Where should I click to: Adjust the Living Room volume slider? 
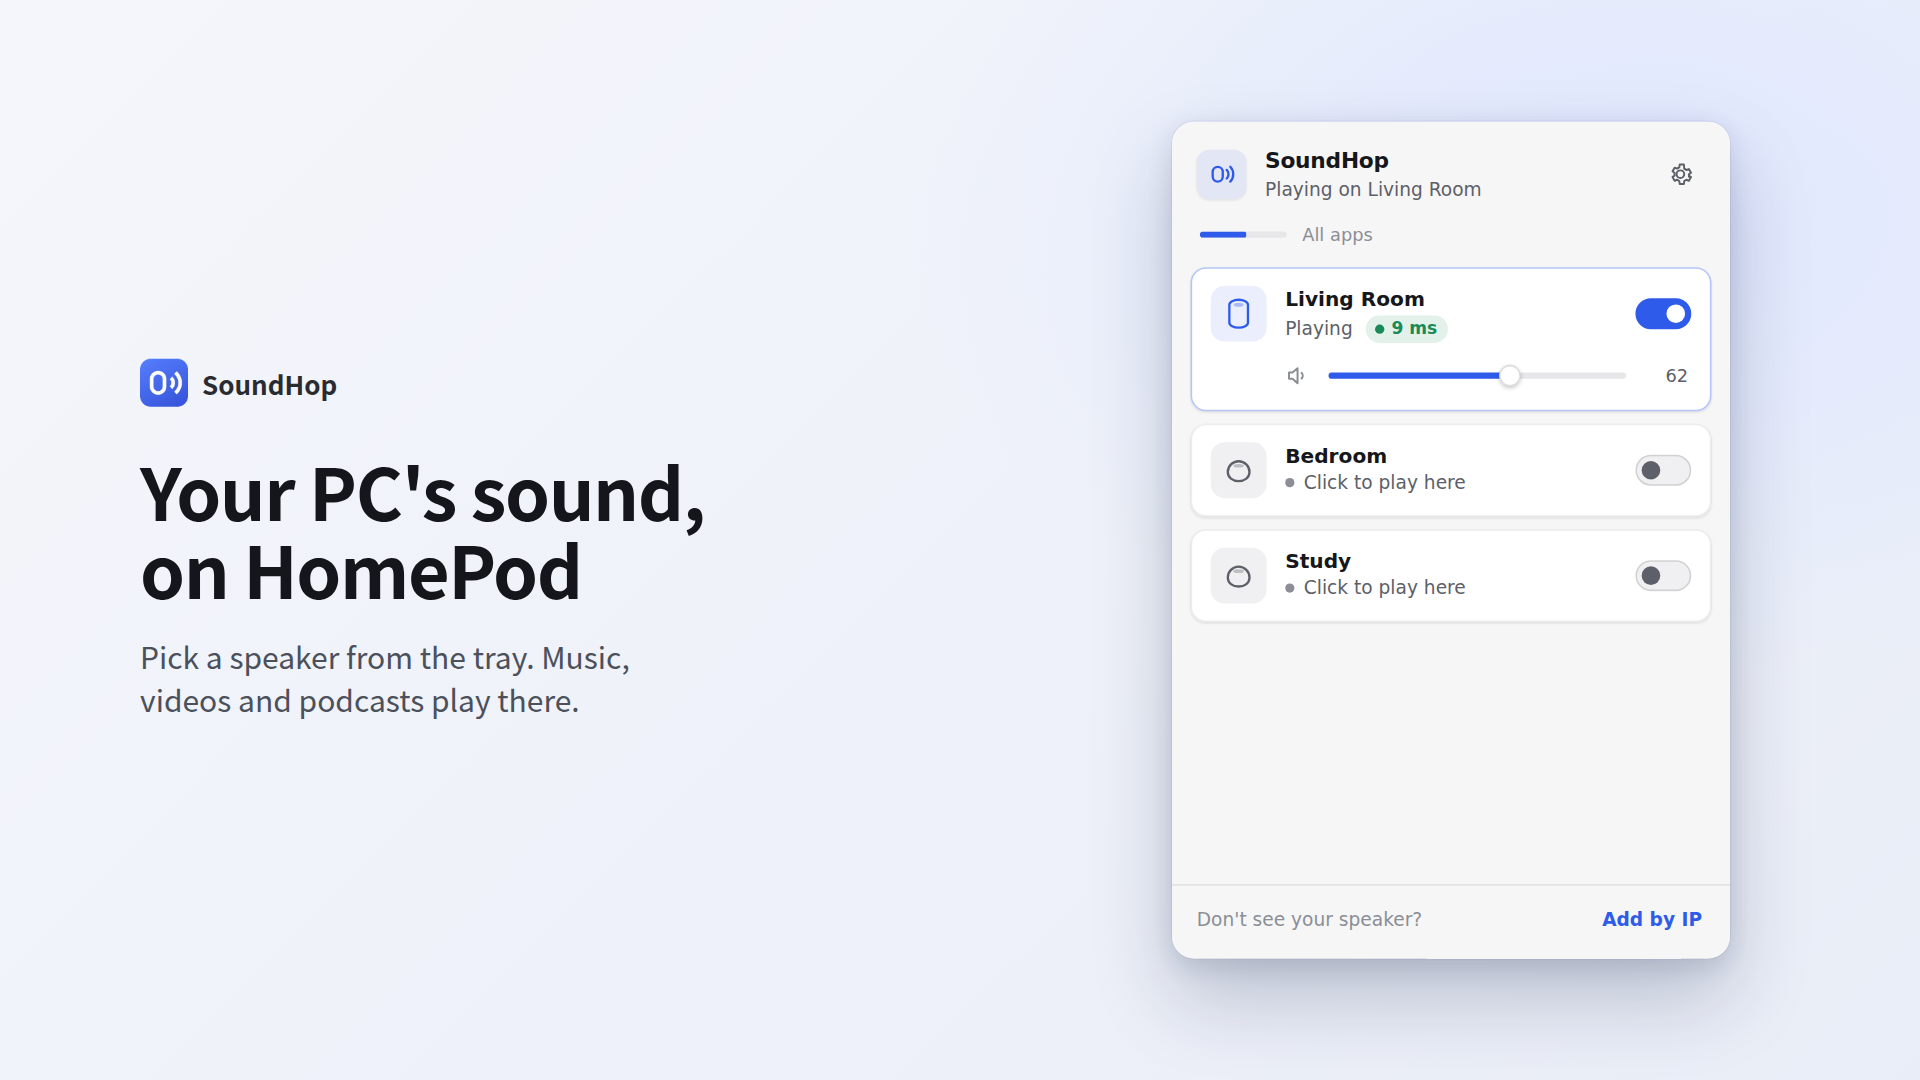pos(1476,376)
